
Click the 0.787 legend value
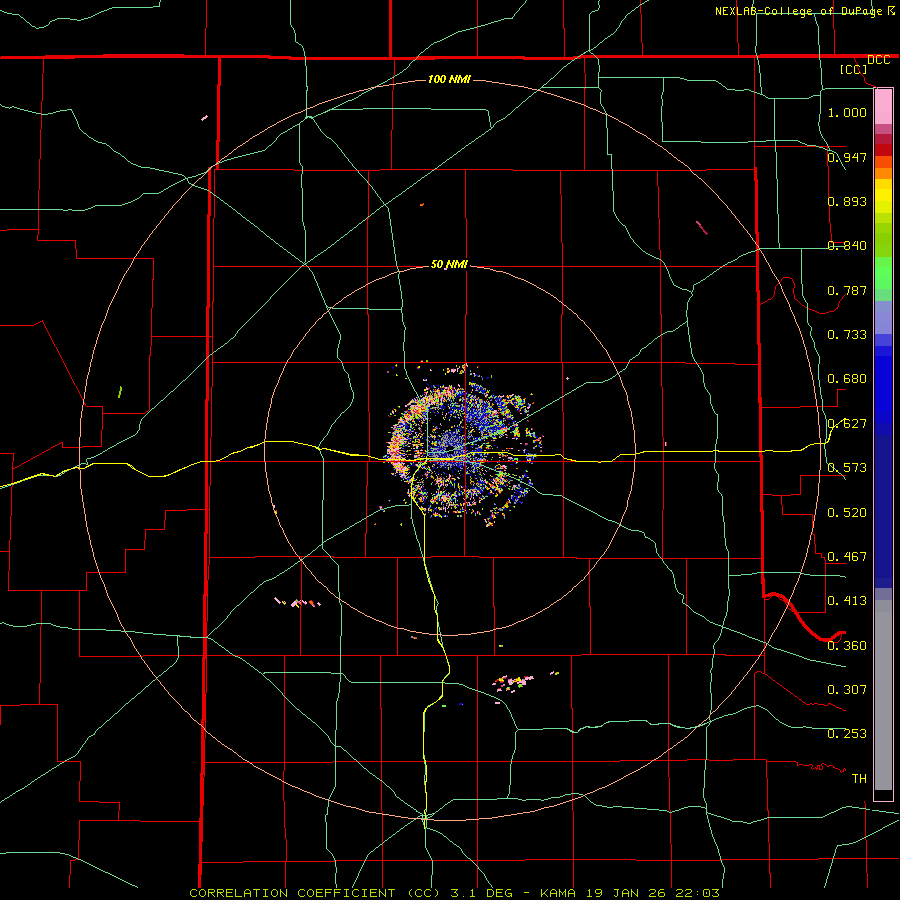[x=847, y=290]
